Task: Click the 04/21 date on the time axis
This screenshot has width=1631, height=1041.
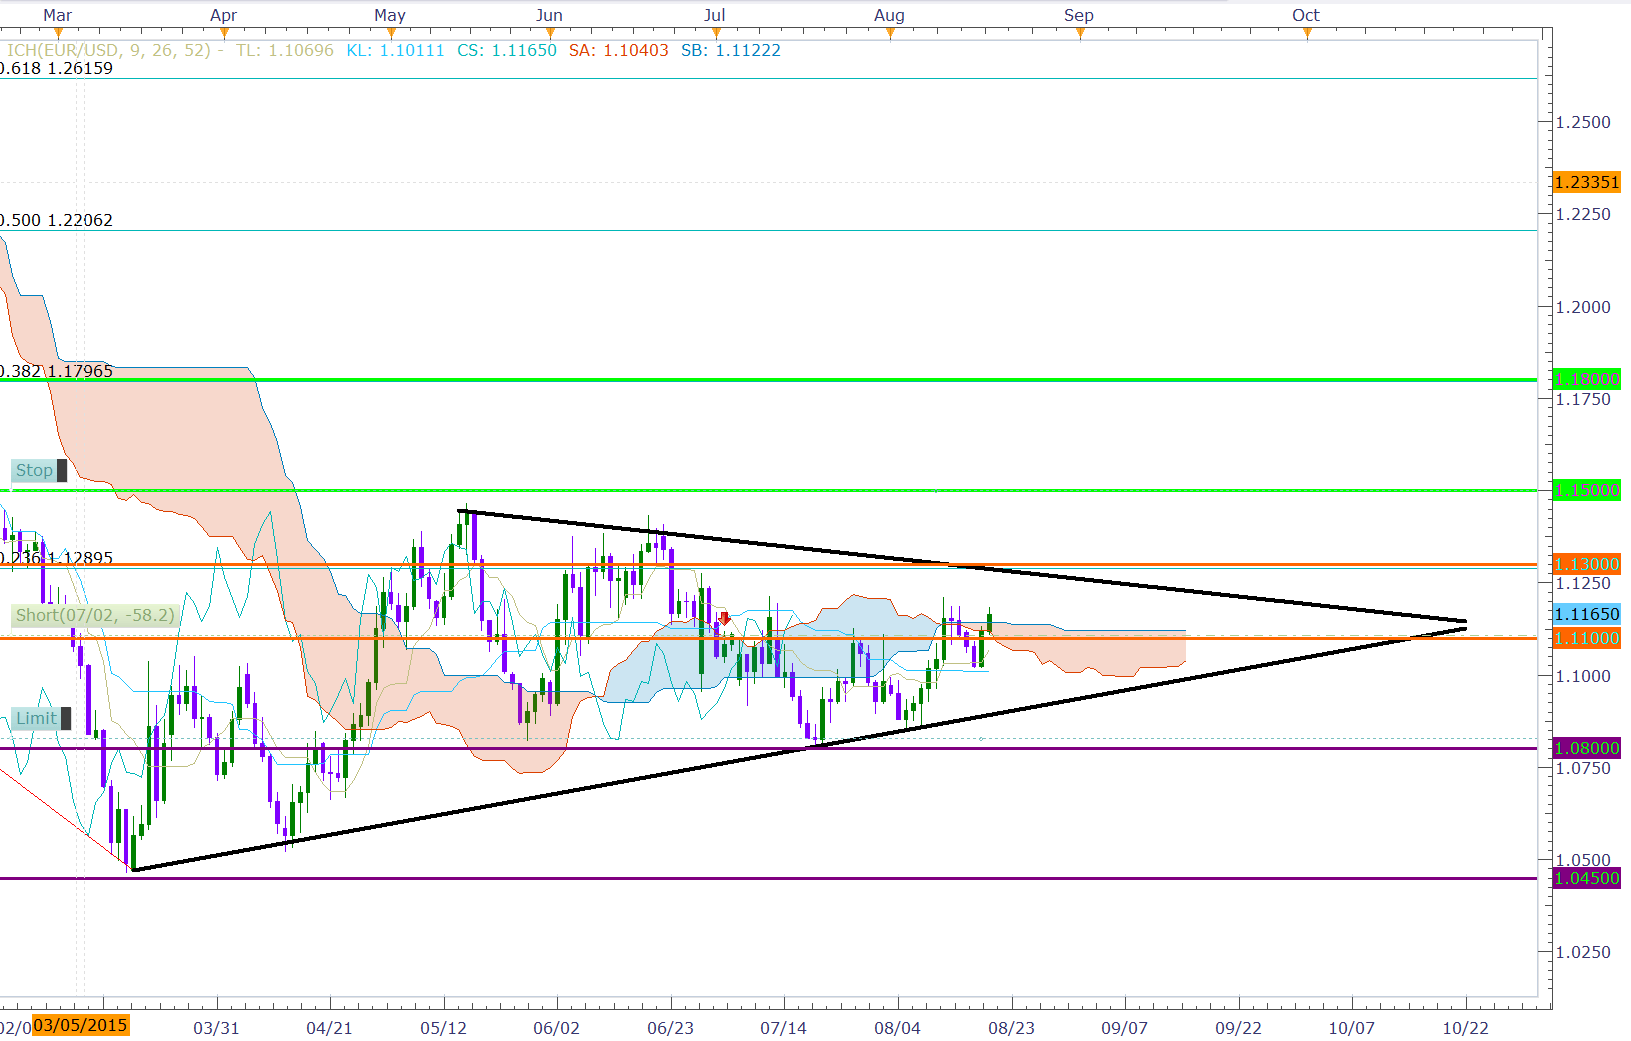Action: (329, 1028)
